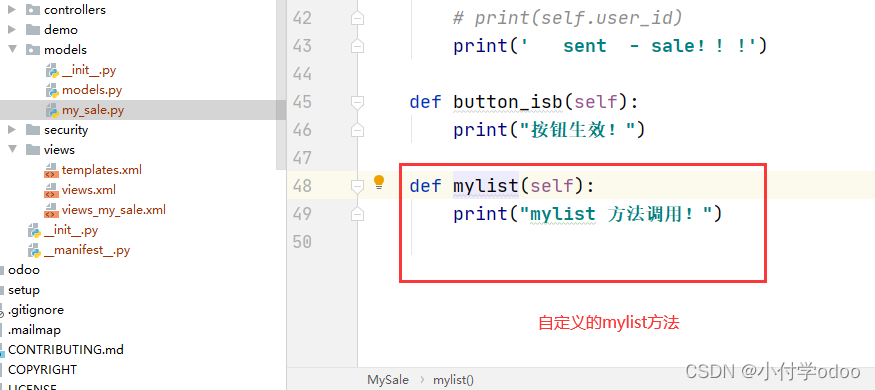Click the controllers folder icon
Screen dimensions: 875x390
click(33, 9)
